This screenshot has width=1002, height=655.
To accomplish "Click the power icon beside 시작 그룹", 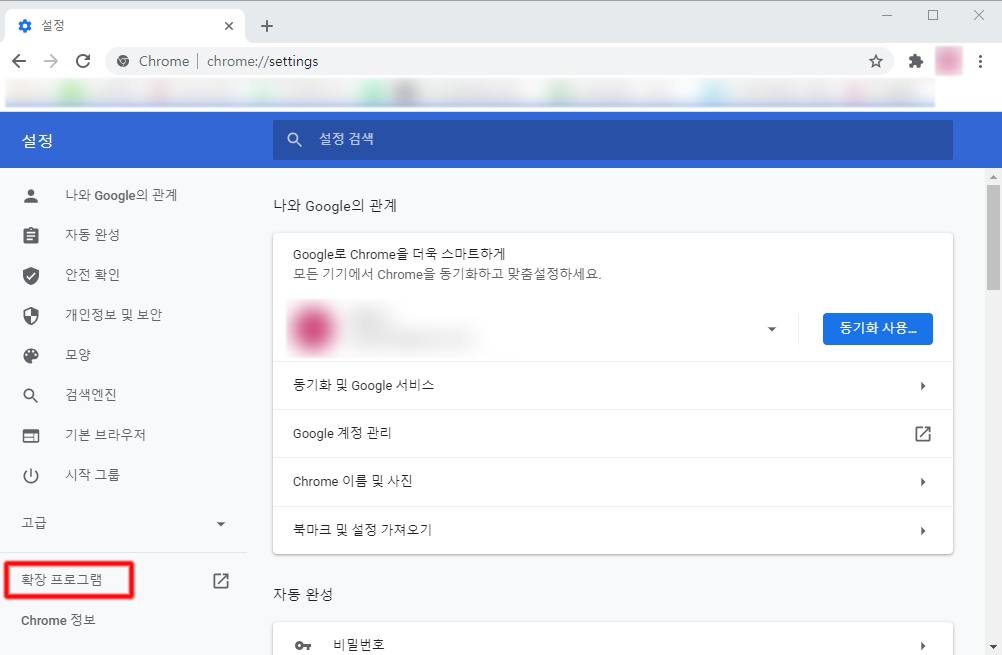I will pyautogui.click(x=31, y=475).
